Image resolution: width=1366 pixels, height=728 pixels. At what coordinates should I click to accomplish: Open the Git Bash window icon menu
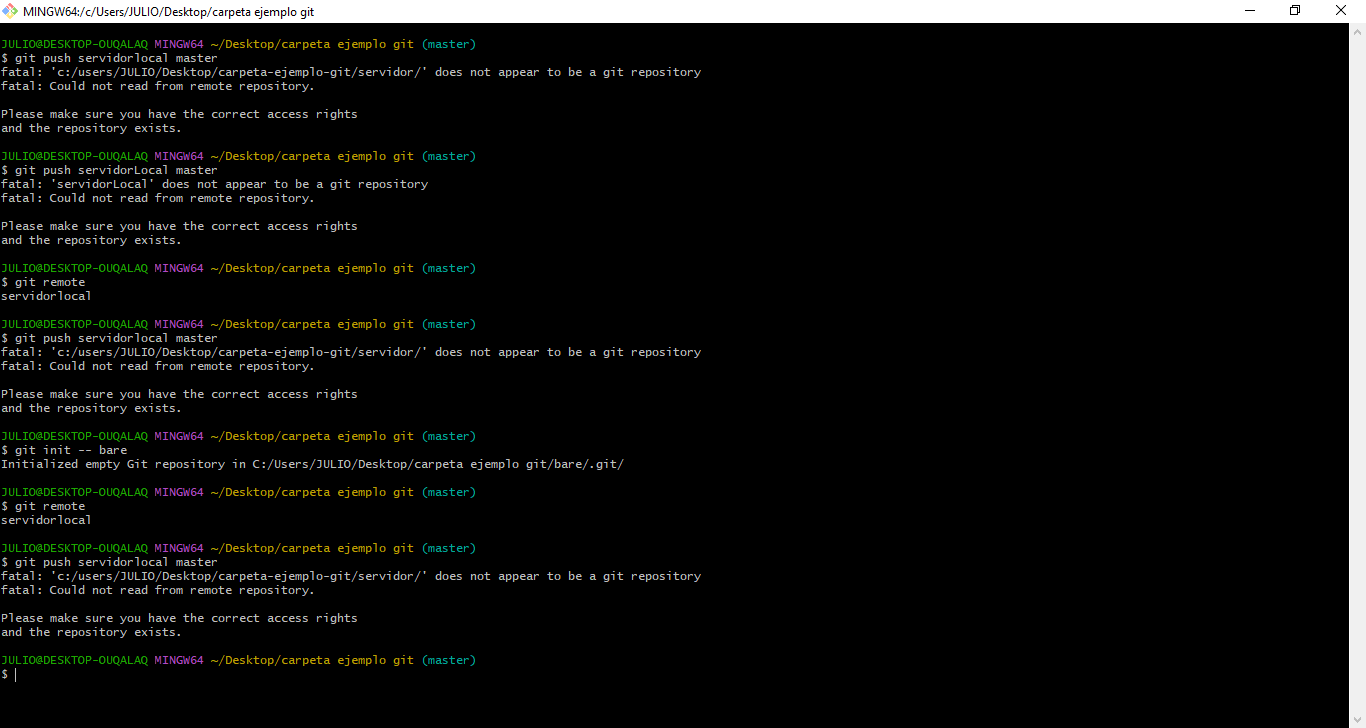point(11,11)
